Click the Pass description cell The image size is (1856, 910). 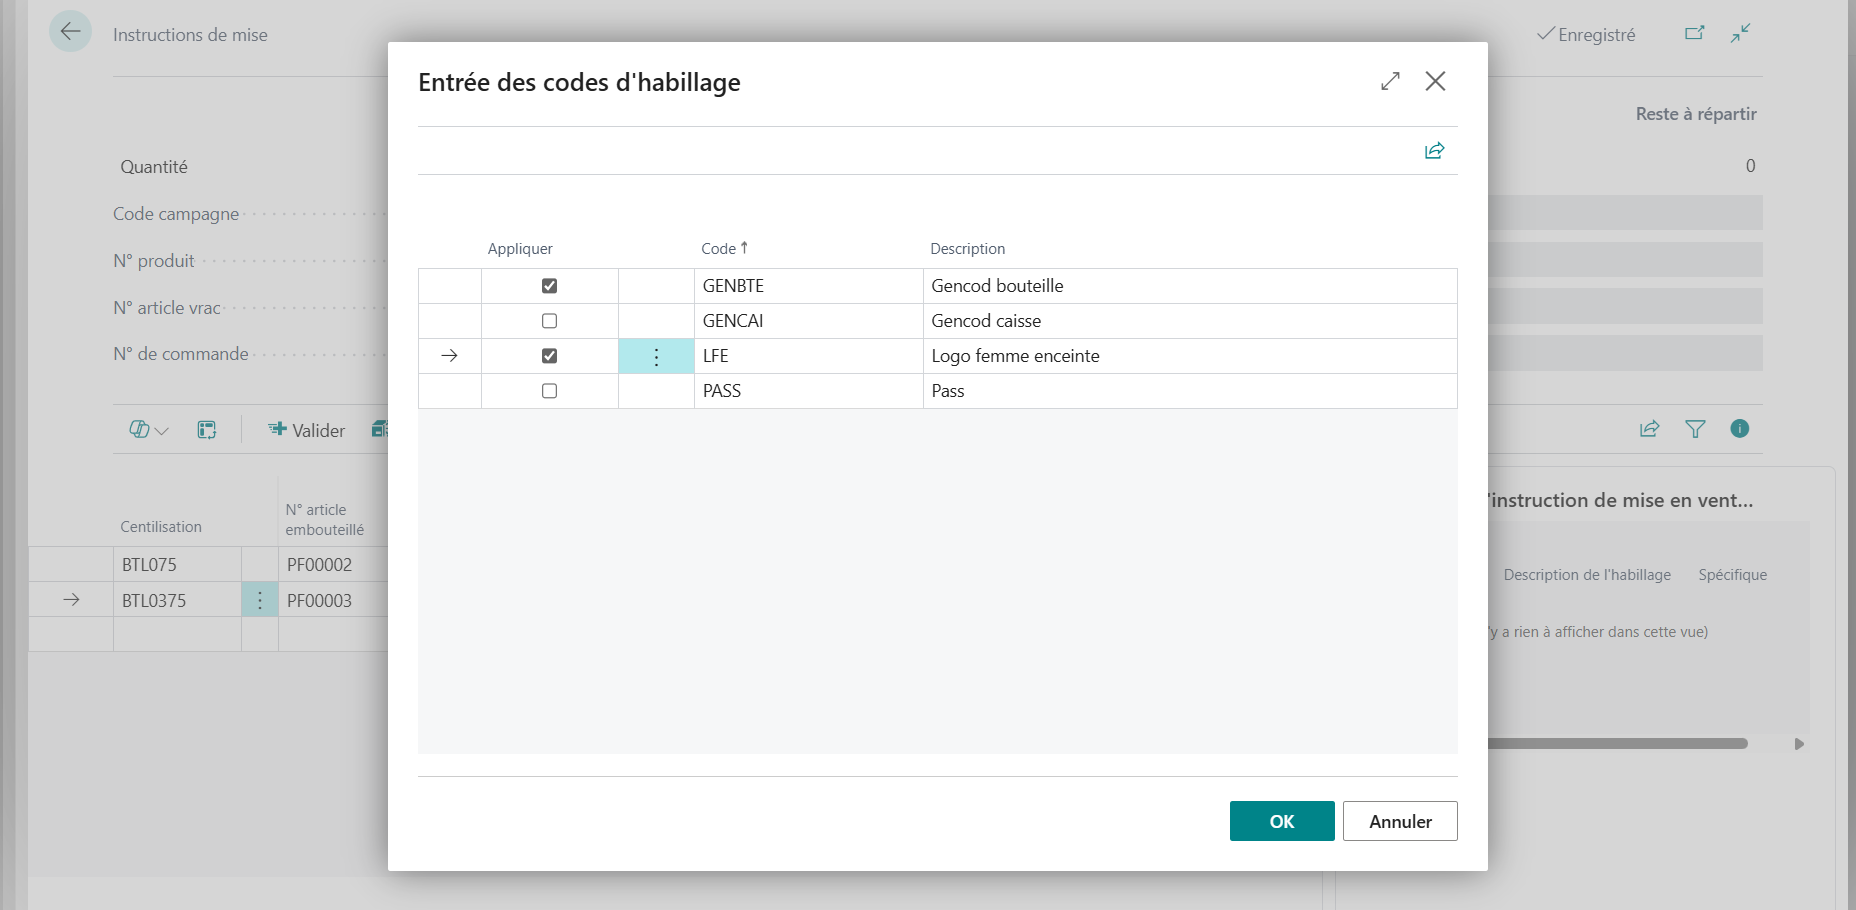1190,391
